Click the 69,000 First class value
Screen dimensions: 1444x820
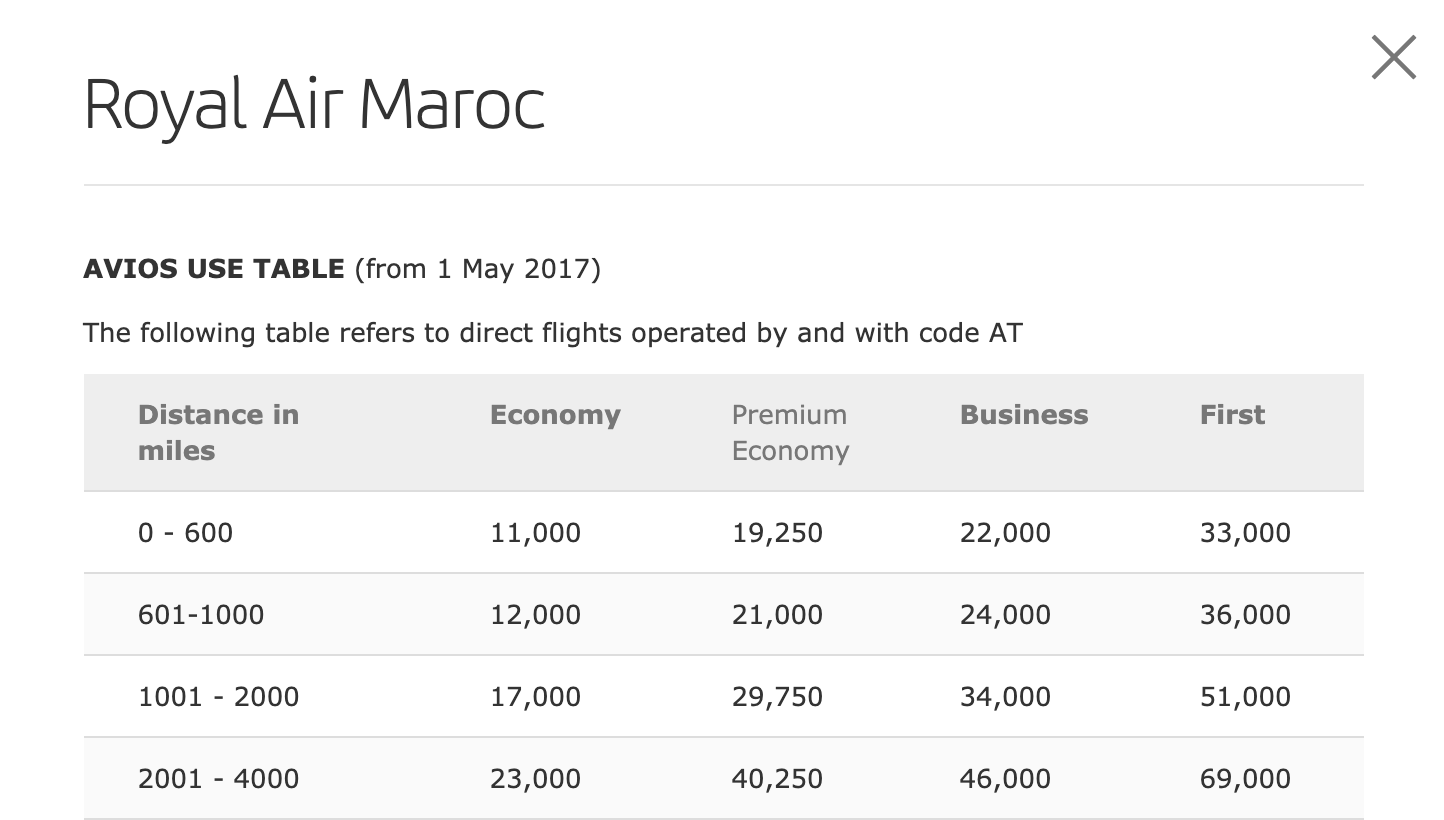pos(1245,778)
